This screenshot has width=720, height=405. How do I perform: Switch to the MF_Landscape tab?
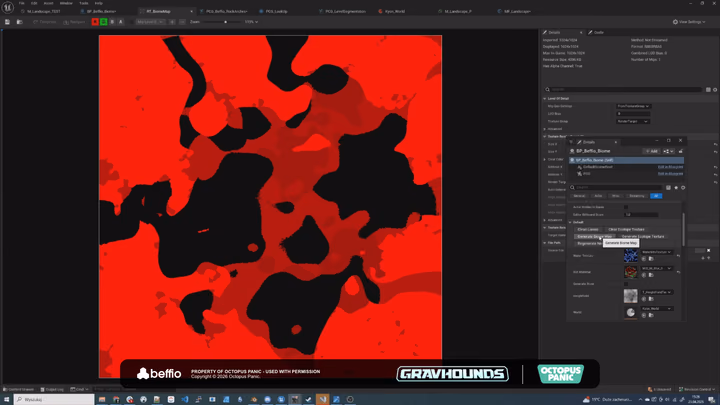517,11
